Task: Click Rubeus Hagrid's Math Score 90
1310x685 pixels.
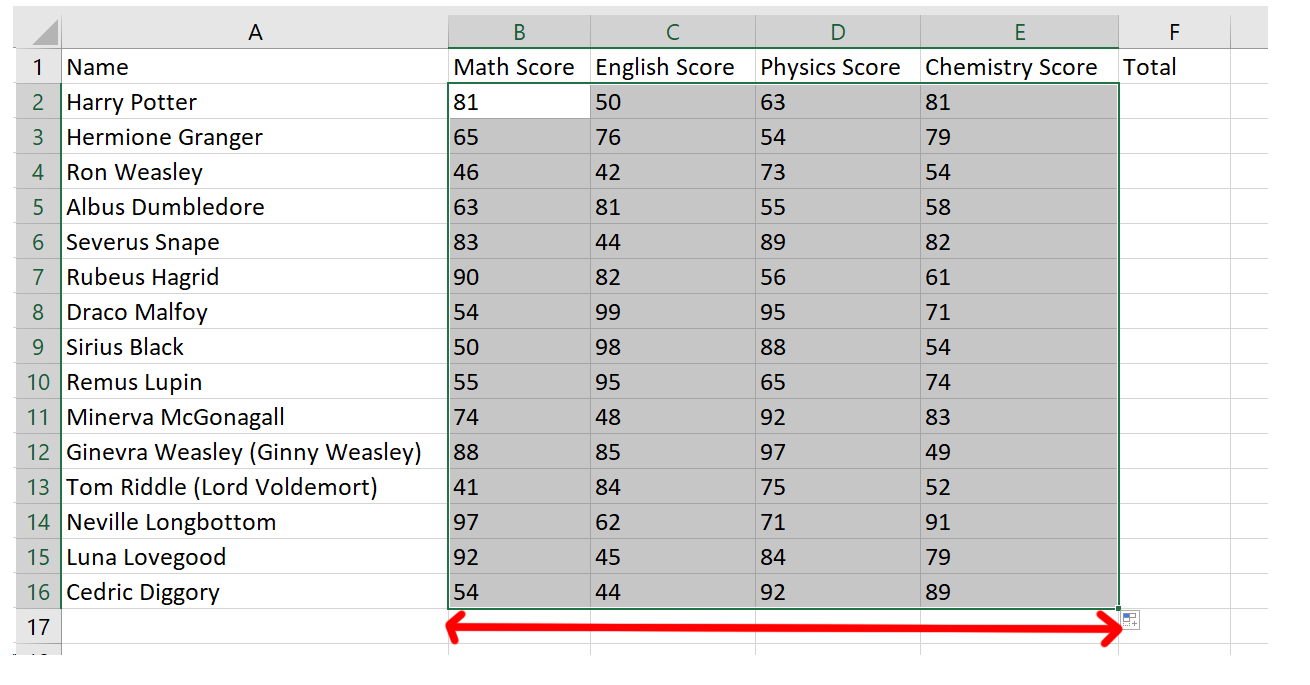Action: (x=519, y=277)
